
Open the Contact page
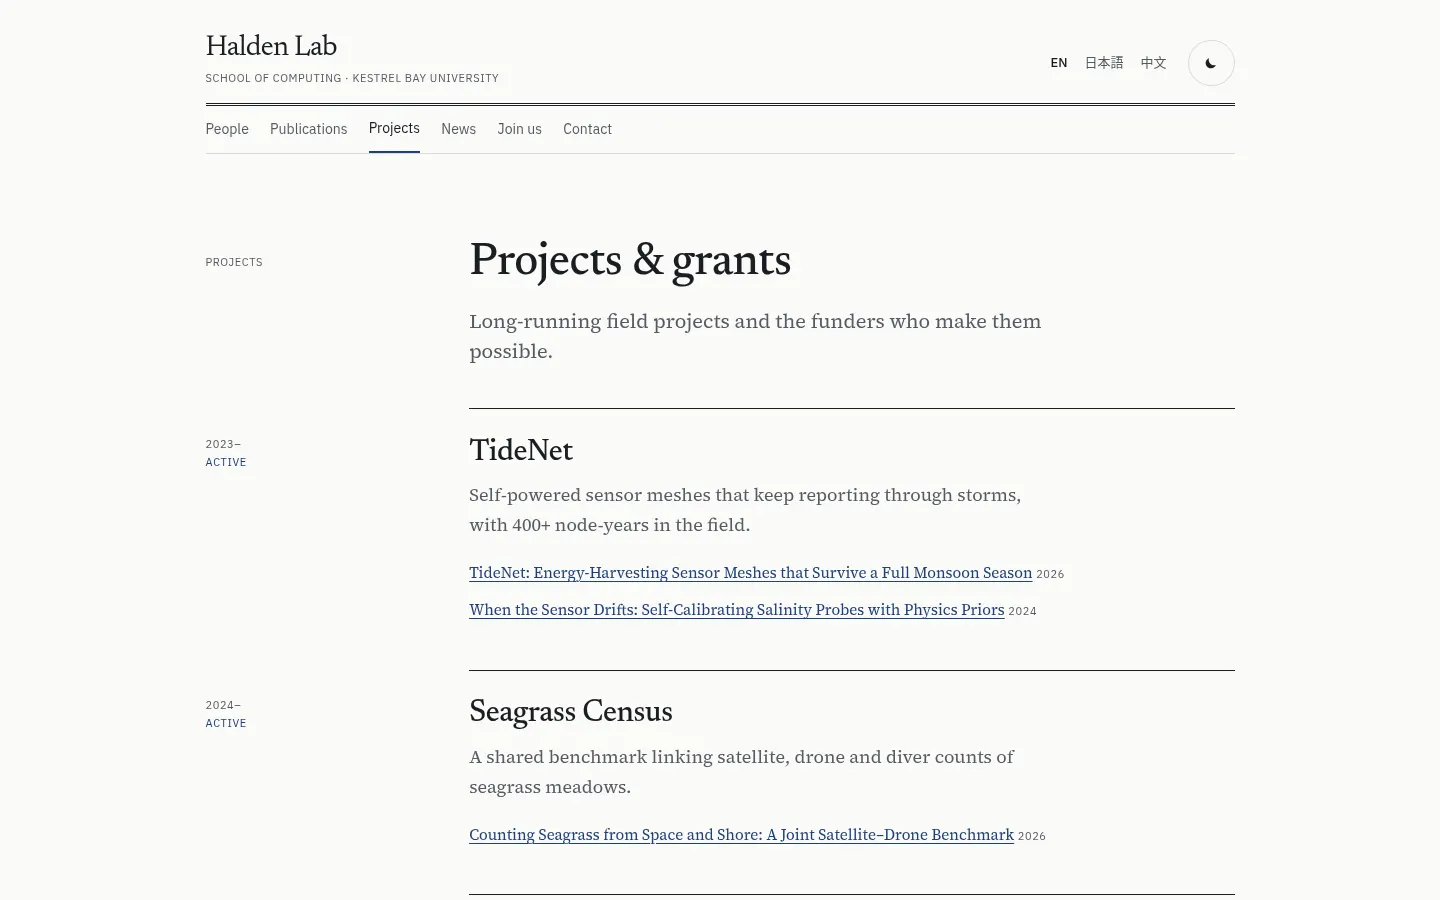point(587,129)
